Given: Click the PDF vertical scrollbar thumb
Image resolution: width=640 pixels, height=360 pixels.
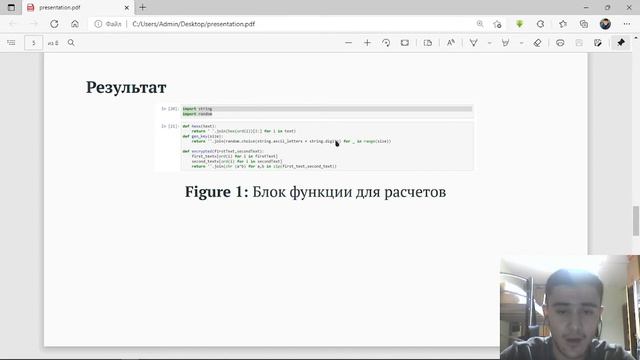Looking at the screenshot, I should [x=636, y=221].
